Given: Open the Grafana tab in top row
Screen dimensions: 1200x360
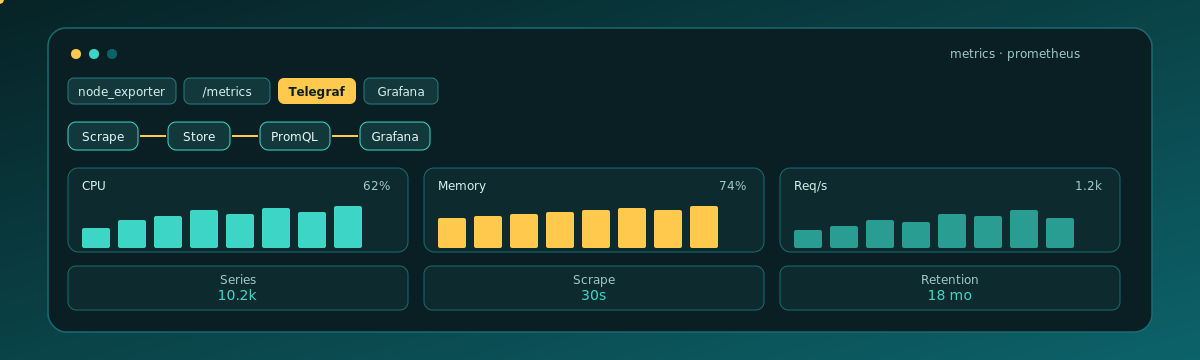Looking at the screenshot, I should [x=401, y=91].
